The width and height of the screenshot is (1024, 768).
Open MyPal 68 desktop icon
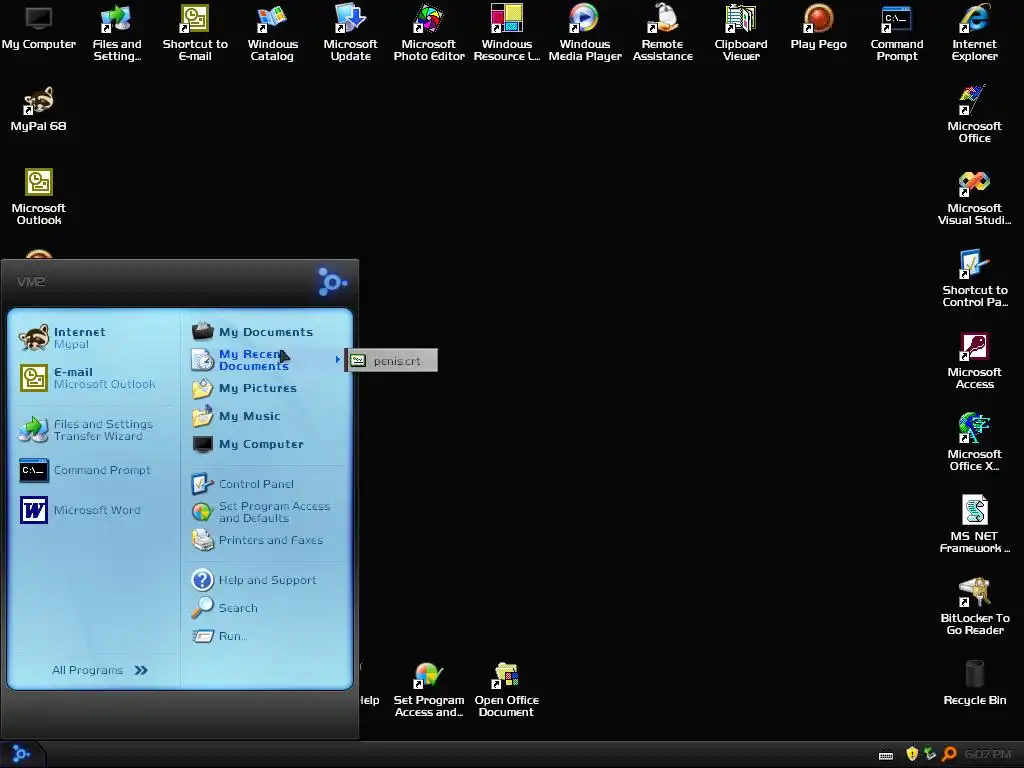[x=39, y=109]
